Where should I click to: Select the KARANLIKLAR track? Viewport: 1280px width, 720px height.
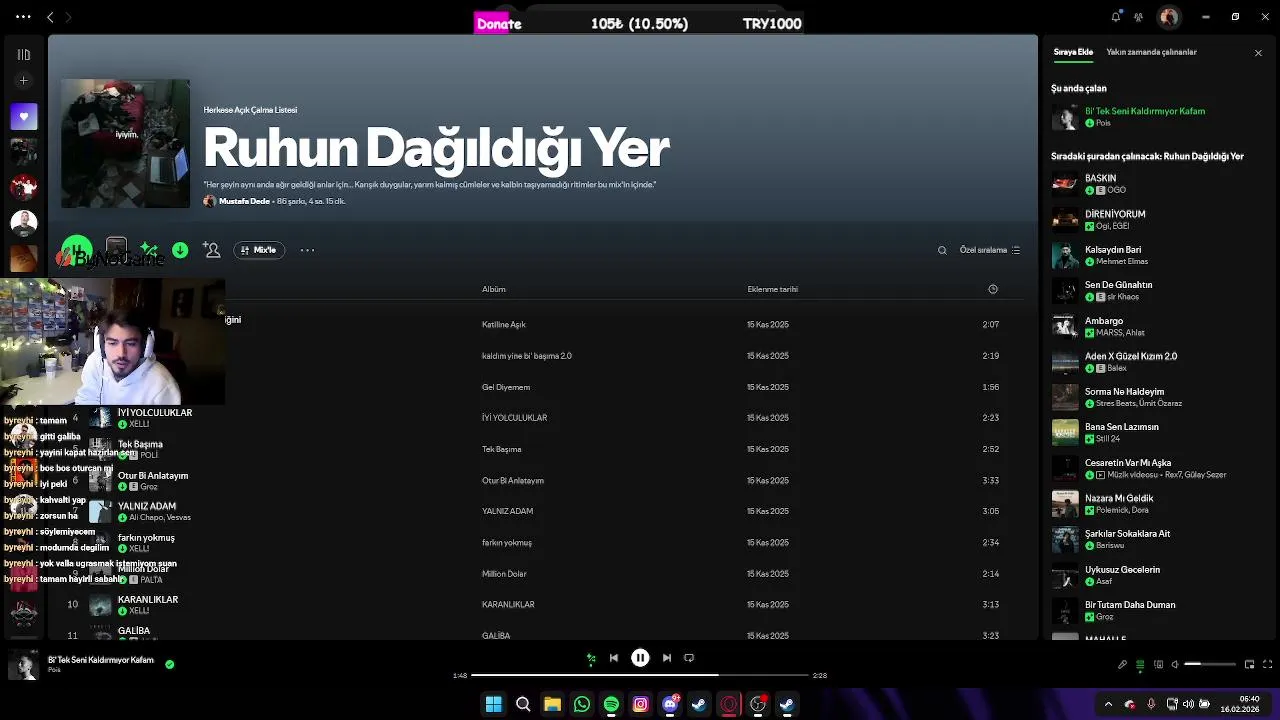point(148,600)
